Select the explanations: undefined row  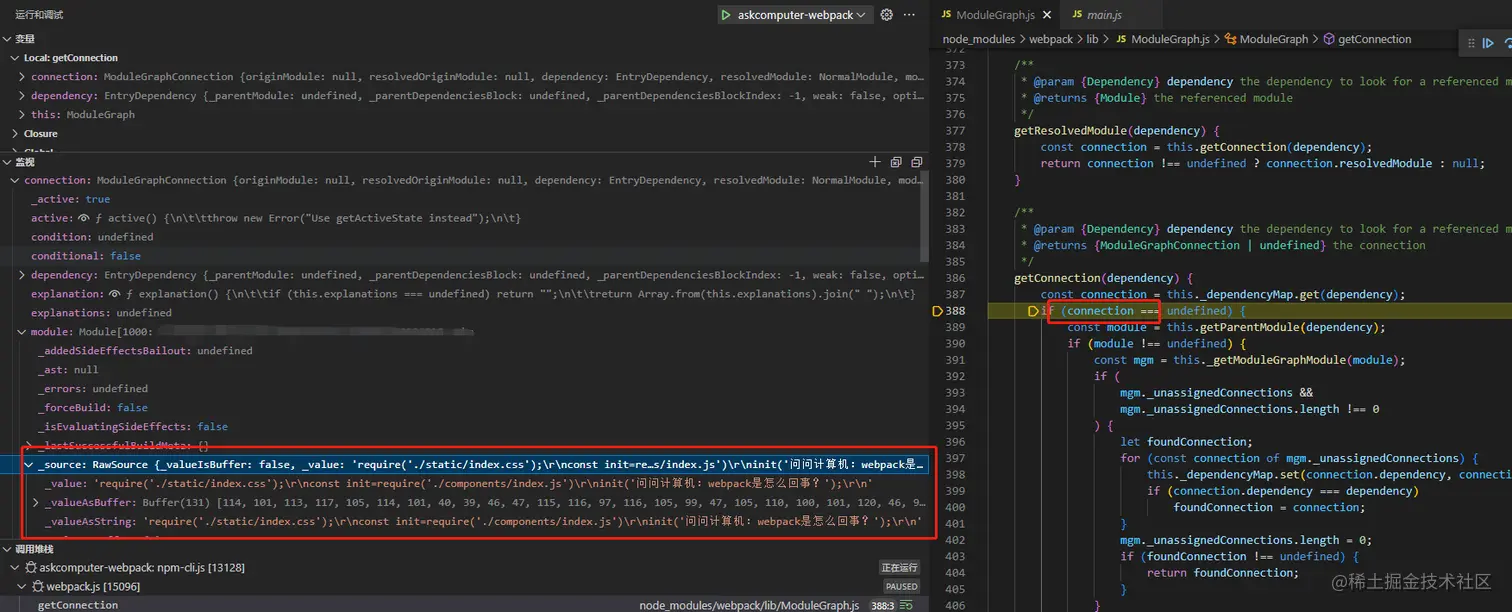(x=463, y=313)
